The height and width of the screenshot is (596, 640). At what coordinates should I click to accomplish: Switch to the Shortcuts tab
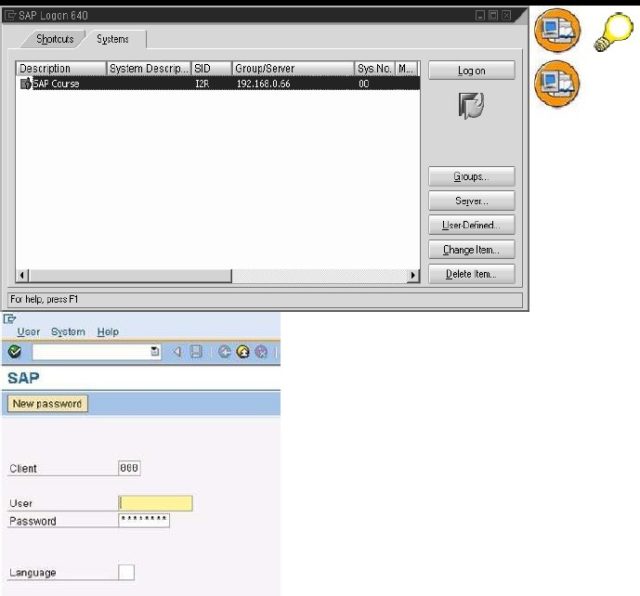(55, 39)
